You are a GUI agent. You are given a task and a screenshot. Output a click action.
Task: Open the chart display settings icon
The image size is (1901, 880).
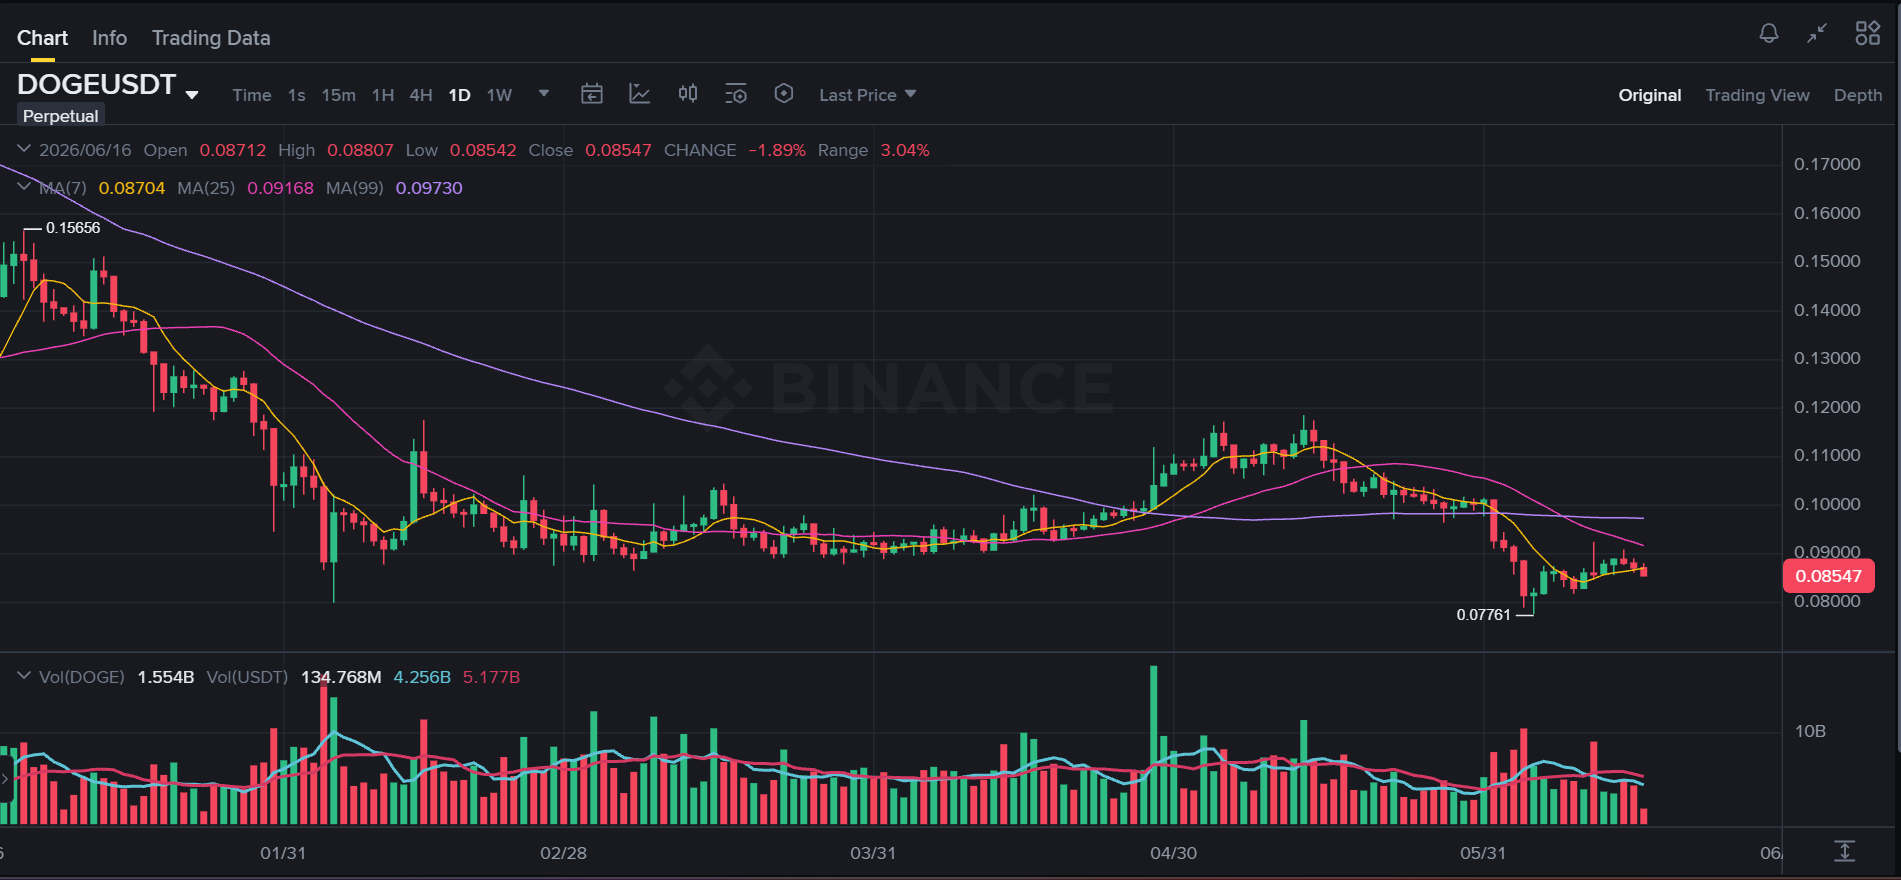(x=736, y=94)
